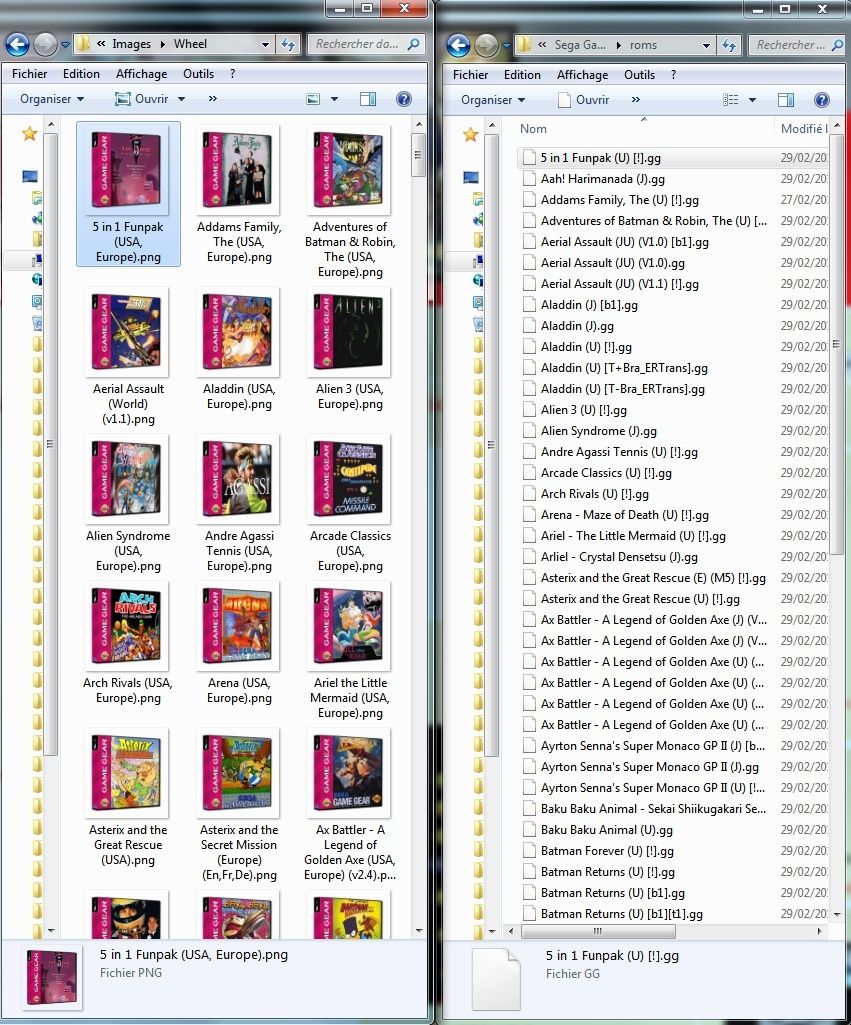The image size is (851, 1025).
Task: Open the ? help menu in roms window
Action: click(673, 75)
